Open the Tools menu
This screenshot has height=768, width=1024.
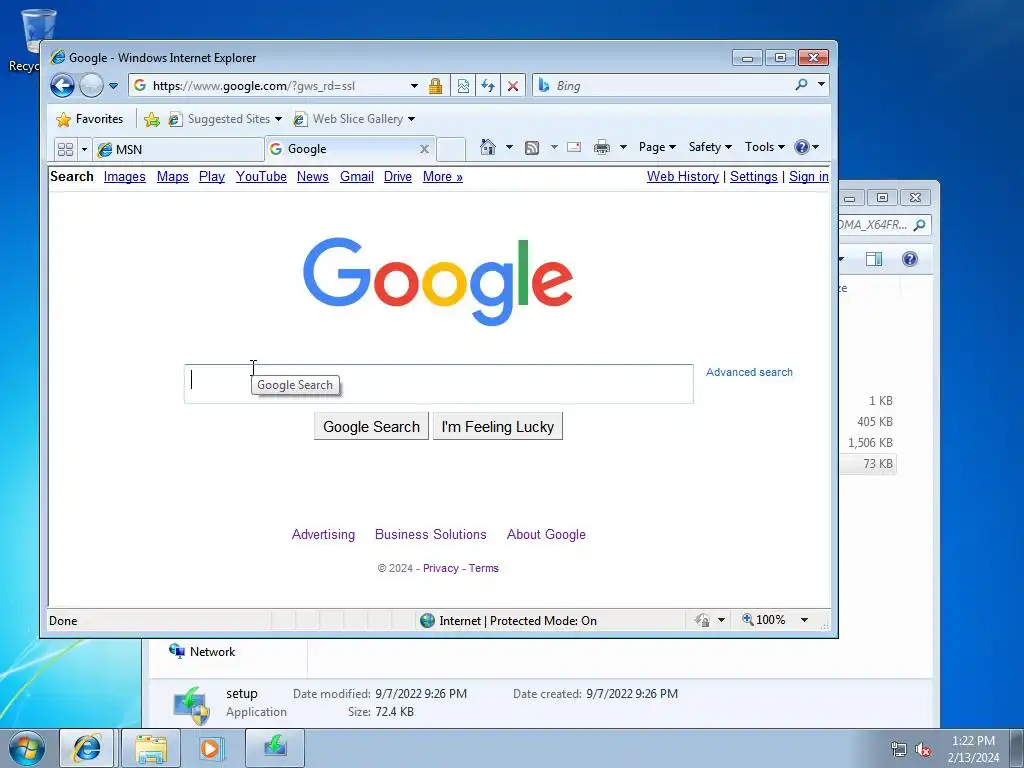[765, 147]
